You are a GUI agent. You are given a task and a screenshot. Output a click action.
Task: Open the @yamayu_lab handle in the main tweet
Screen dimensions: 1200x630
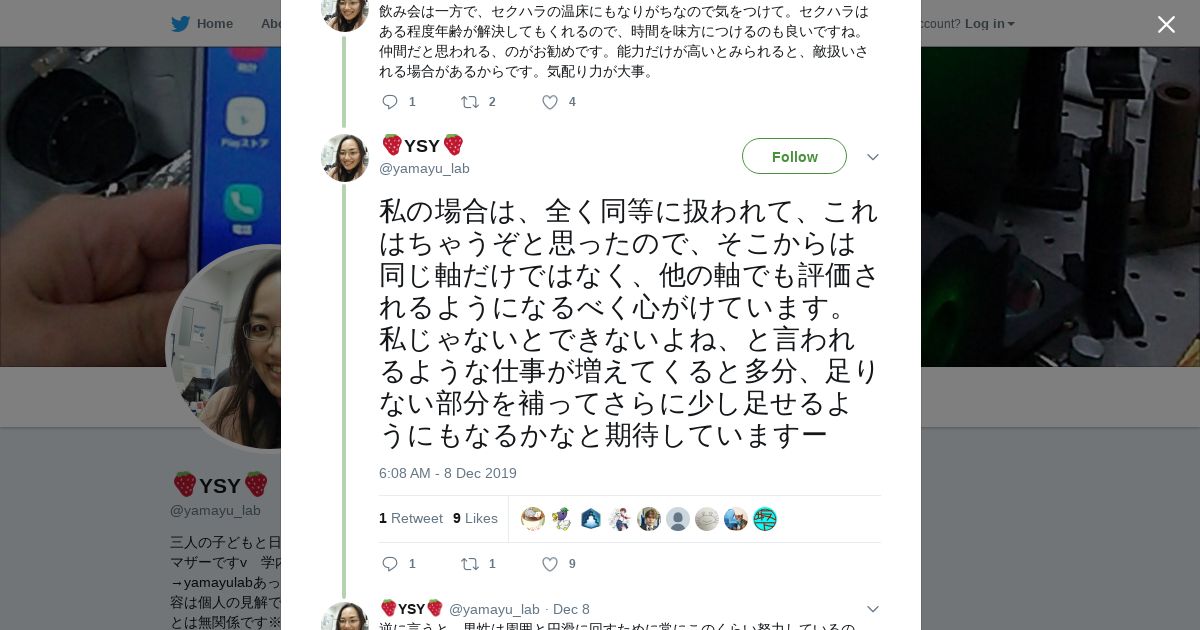point(424,168)
